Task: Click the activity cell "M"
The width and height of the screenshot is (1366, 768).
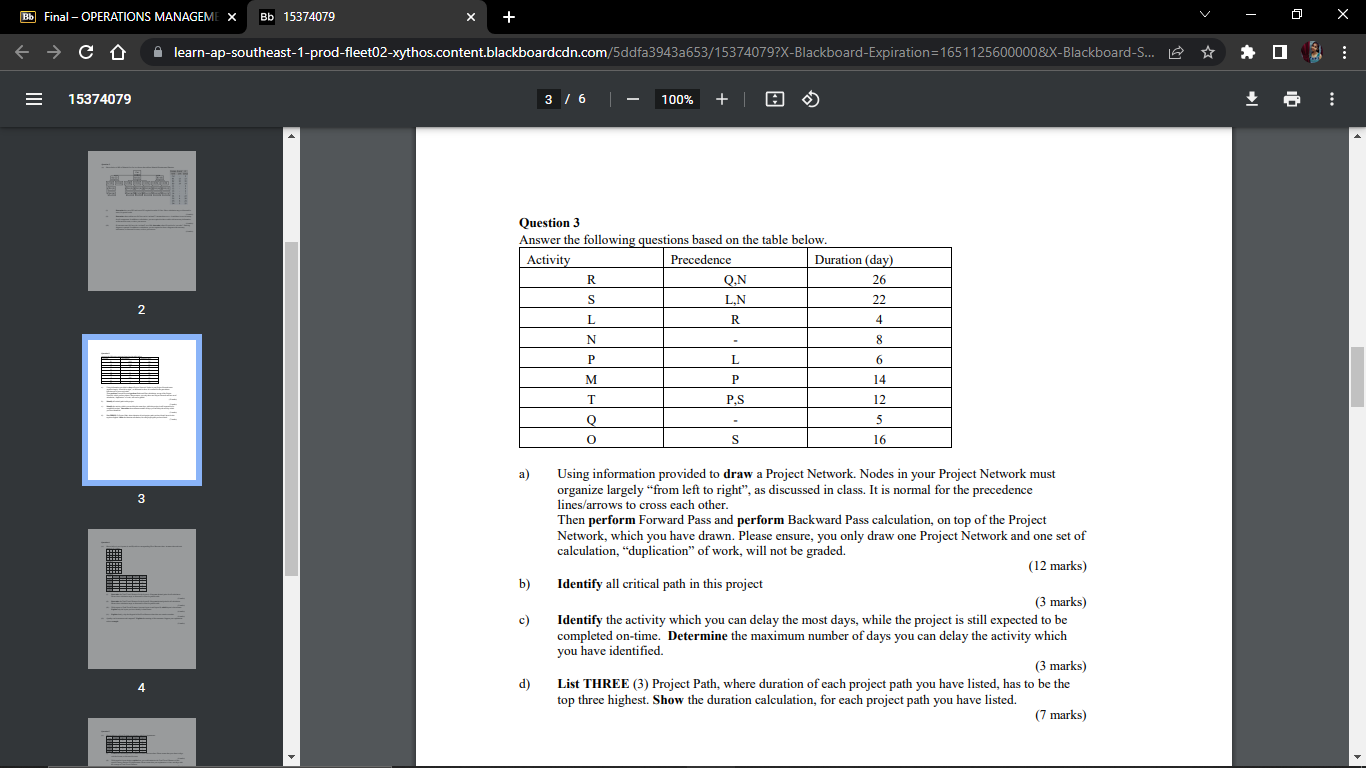Action: click(591, 380)
